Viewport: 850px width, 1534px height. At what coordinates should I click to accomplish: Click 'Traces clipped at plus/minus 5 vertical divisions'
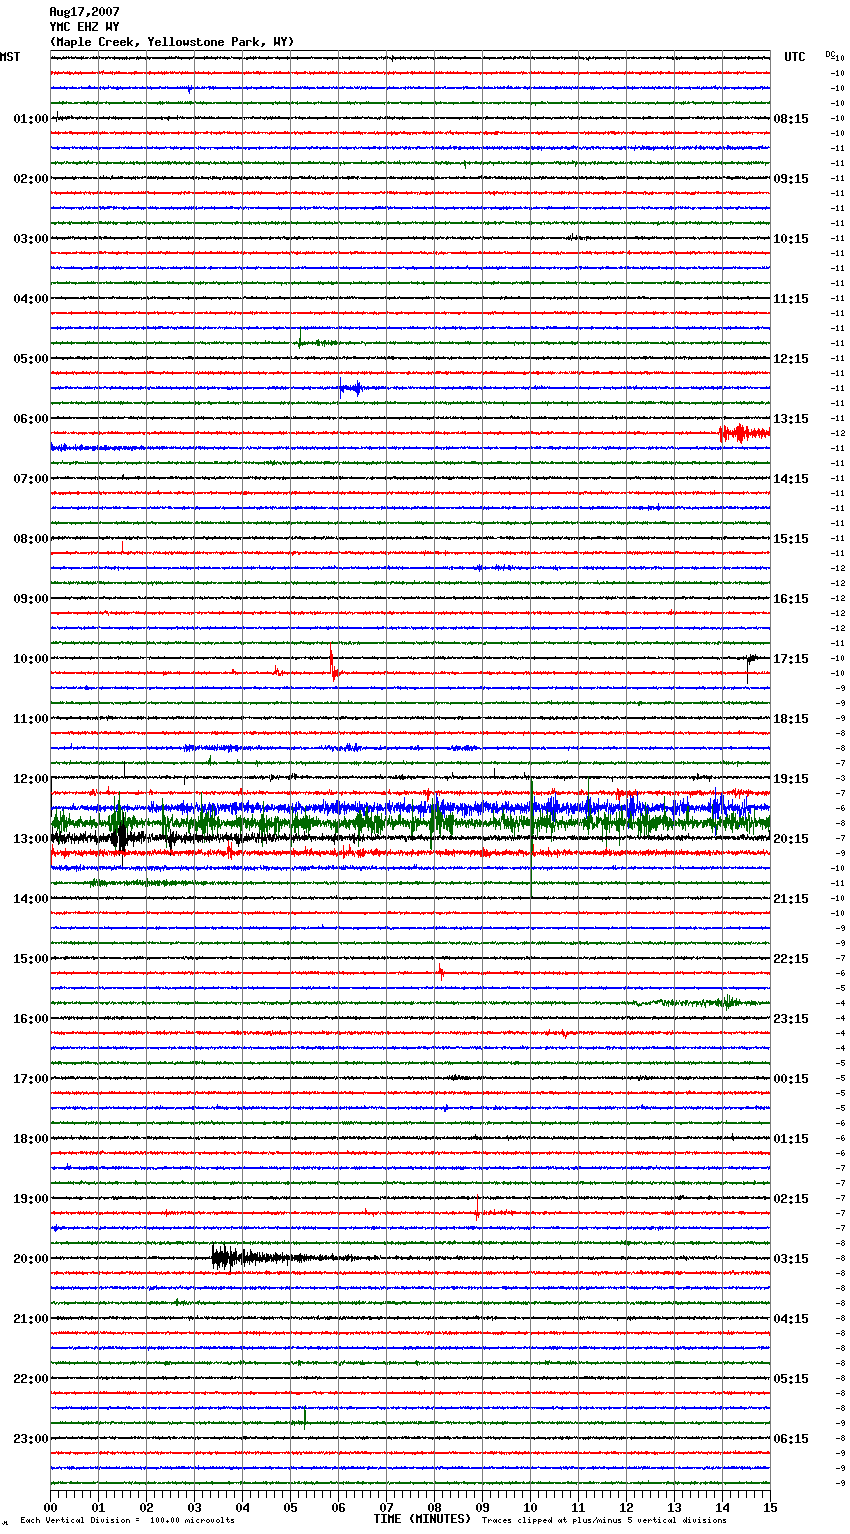(x=604, y=1521)
